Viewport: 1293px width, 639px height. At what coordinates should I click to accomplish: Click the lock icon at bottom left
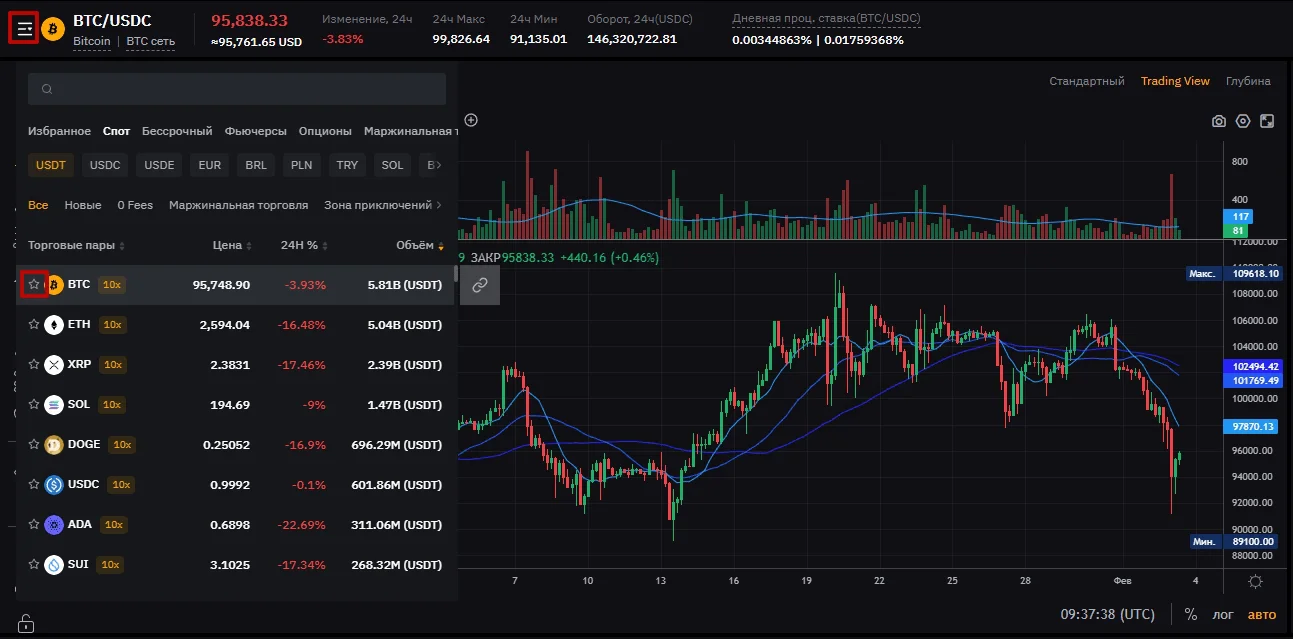26,623
